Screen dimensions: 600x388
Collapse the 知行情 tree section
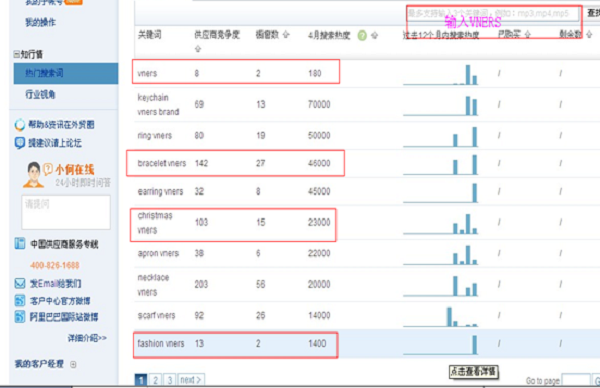coord(16,54)
